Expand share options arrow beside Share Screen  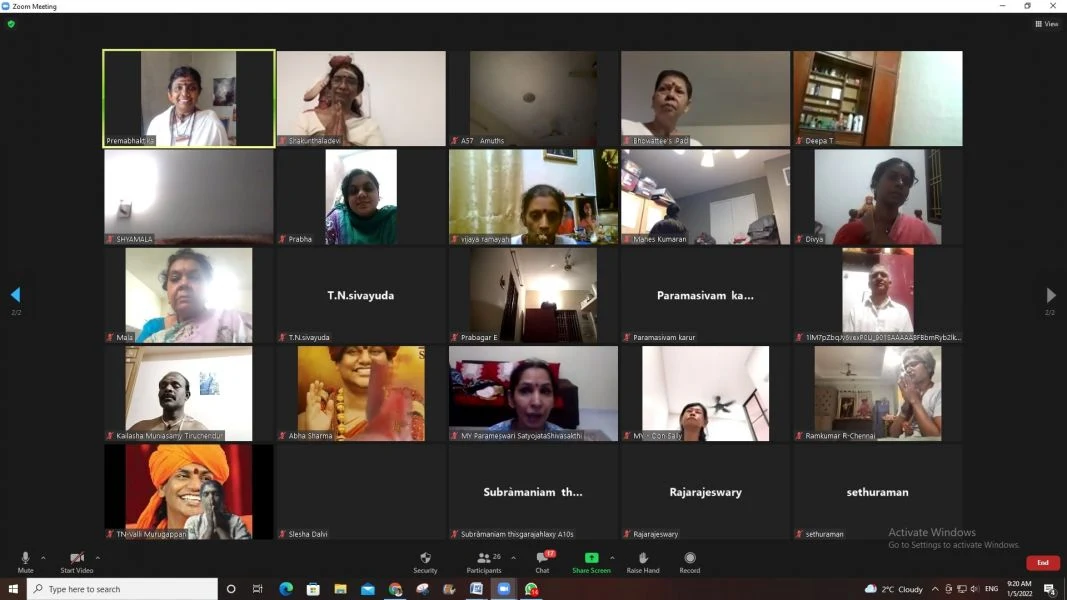(x=612, y=558)
